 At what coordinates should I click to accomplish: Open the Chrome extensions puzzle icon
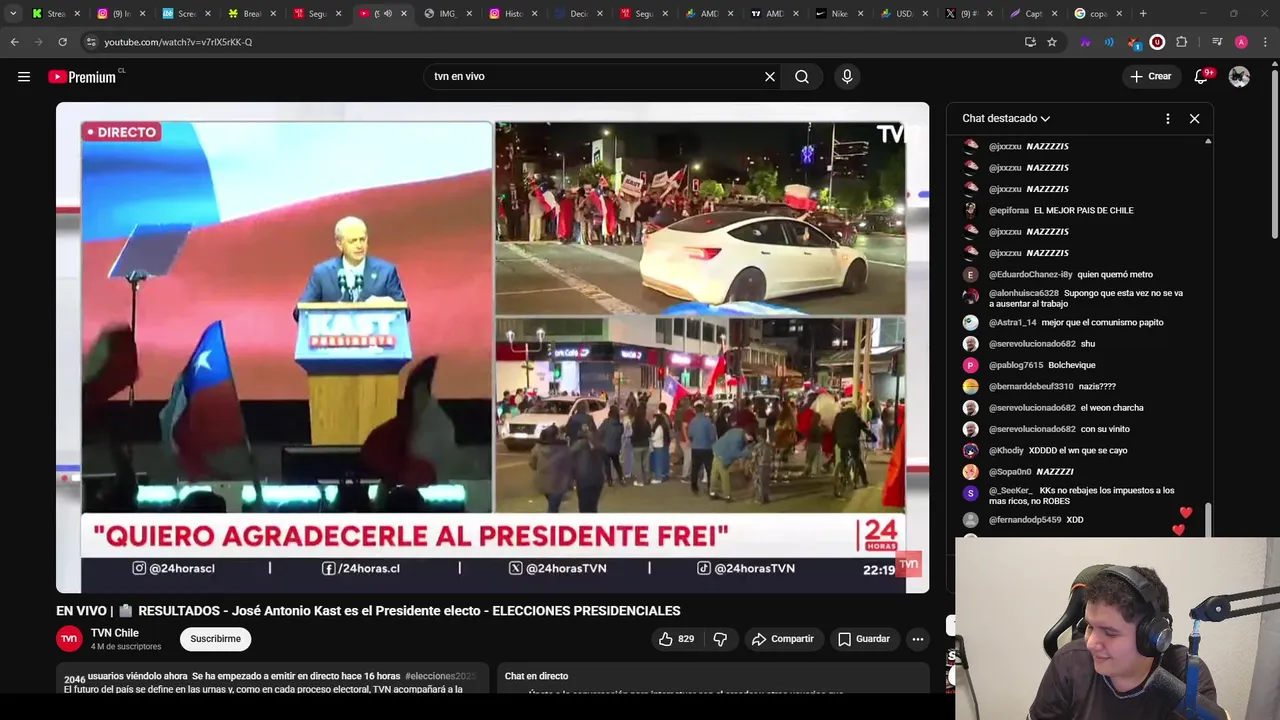tap(1181, 42)
